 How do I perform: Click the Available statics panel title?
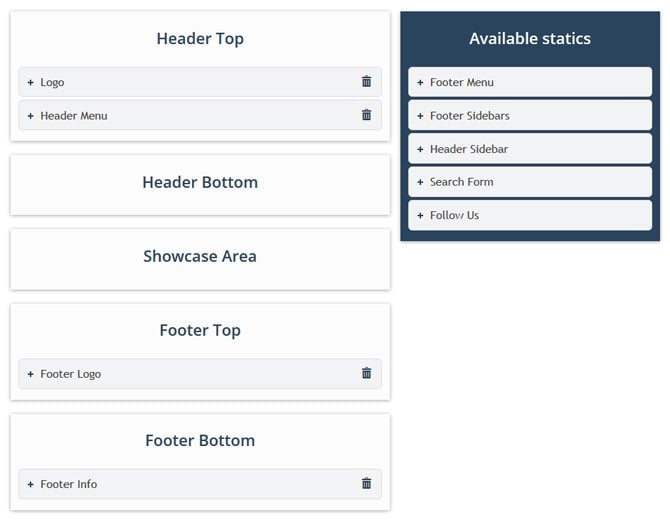coord(530,39)
